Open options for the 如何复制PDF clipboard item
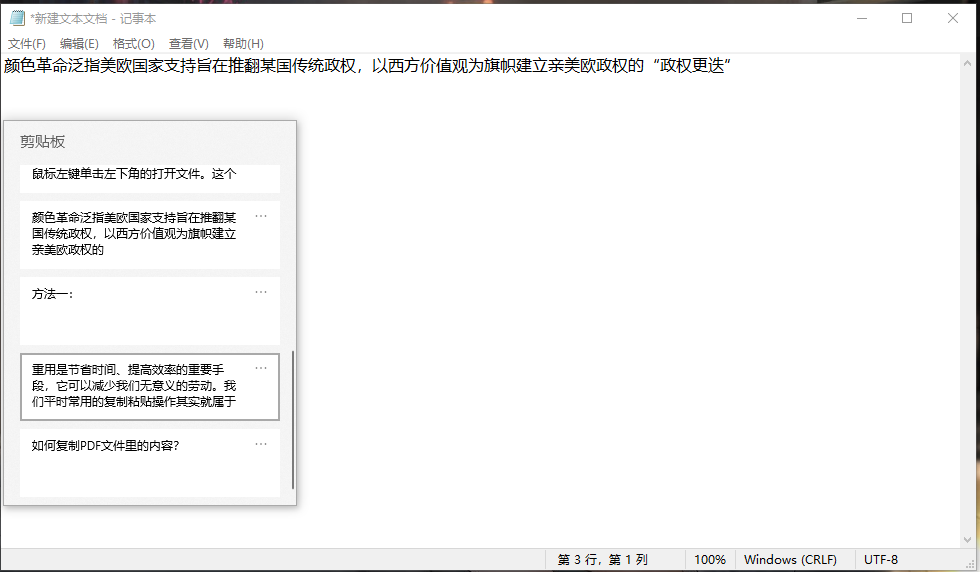The height and width of the screenshot is (572, 980). pos(261,444)
